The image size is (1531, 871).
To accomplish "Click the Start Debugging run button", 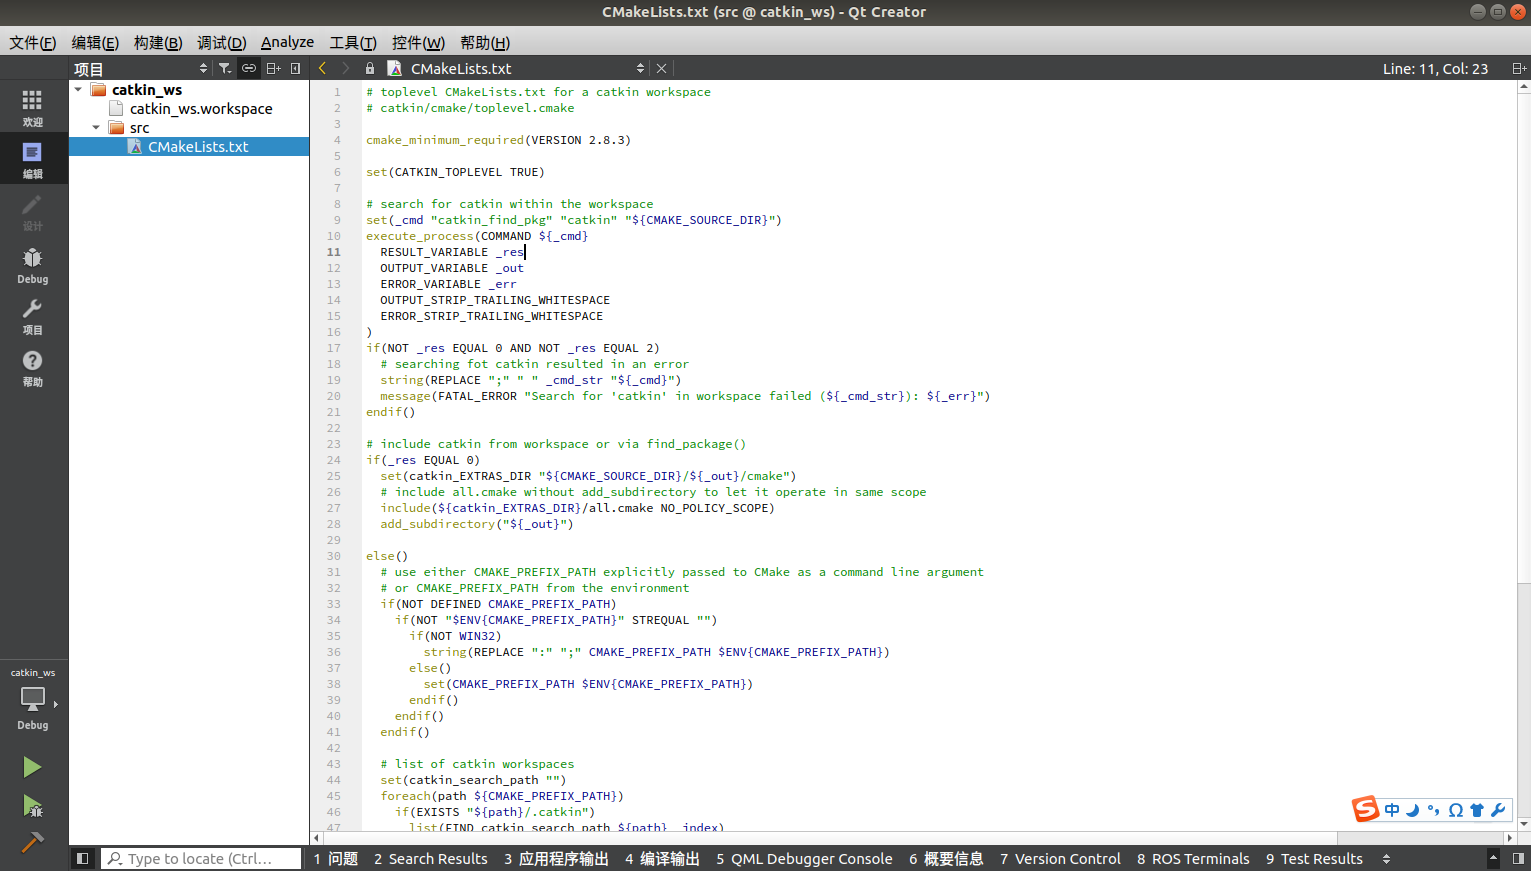I will (32, 805).
